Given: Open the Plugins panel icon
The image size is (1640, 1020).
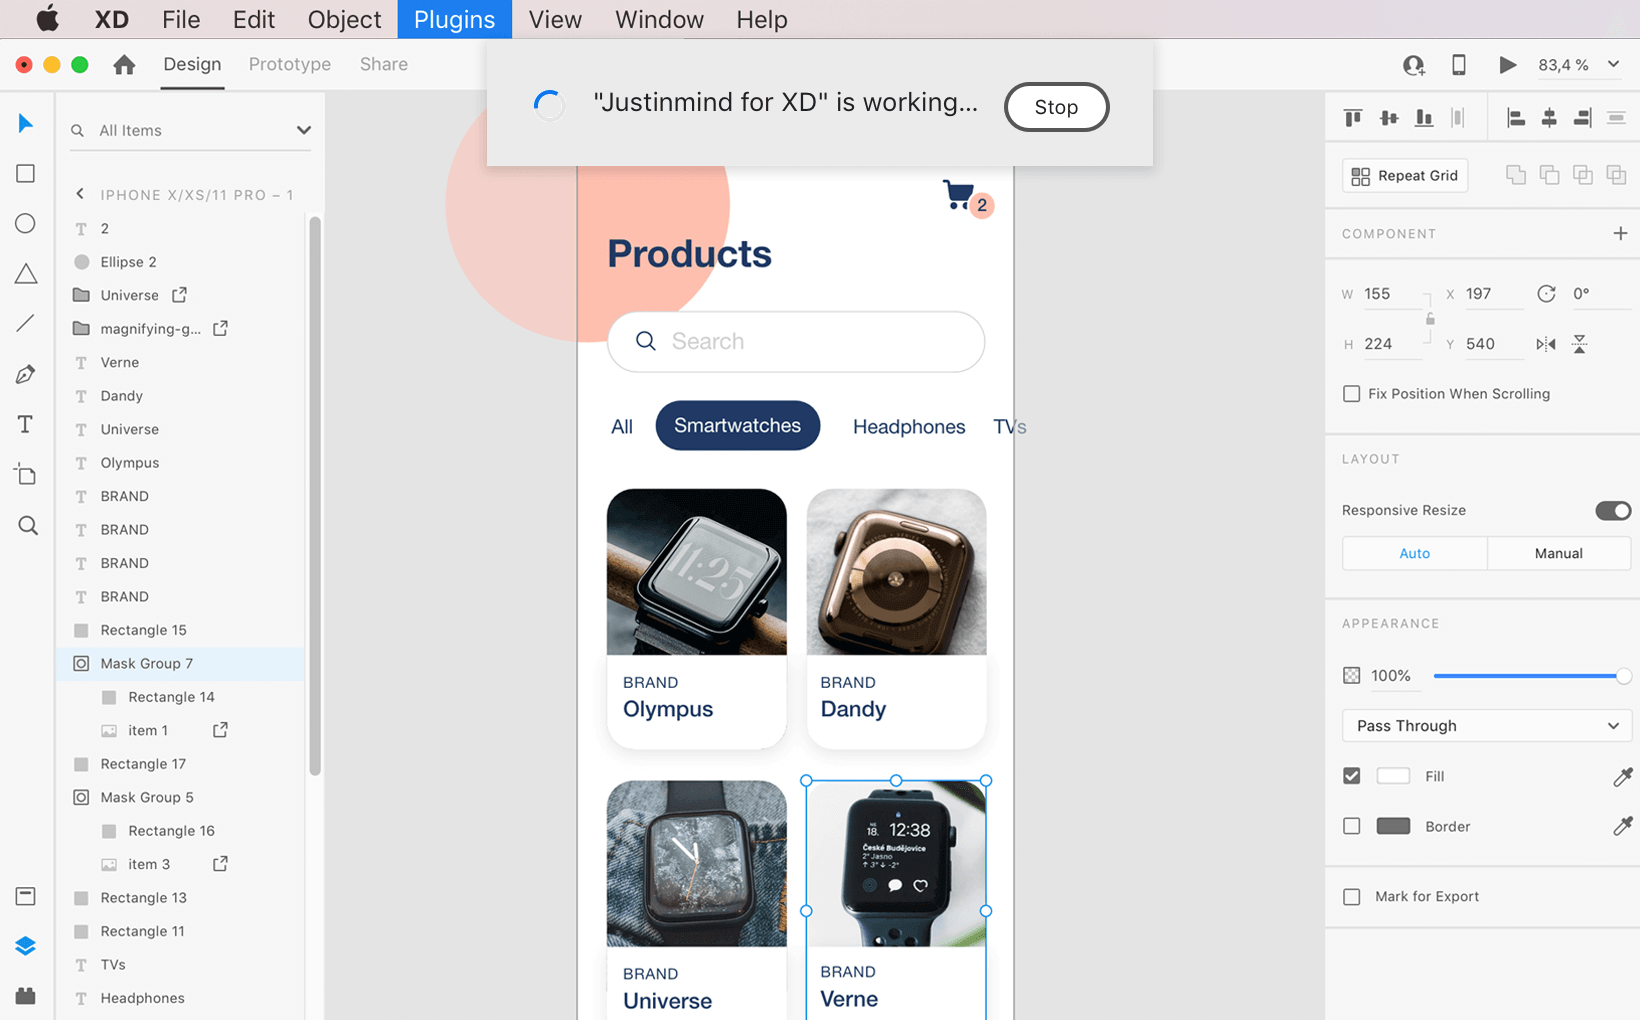Looking at the screenshot, I should (24, 995).
